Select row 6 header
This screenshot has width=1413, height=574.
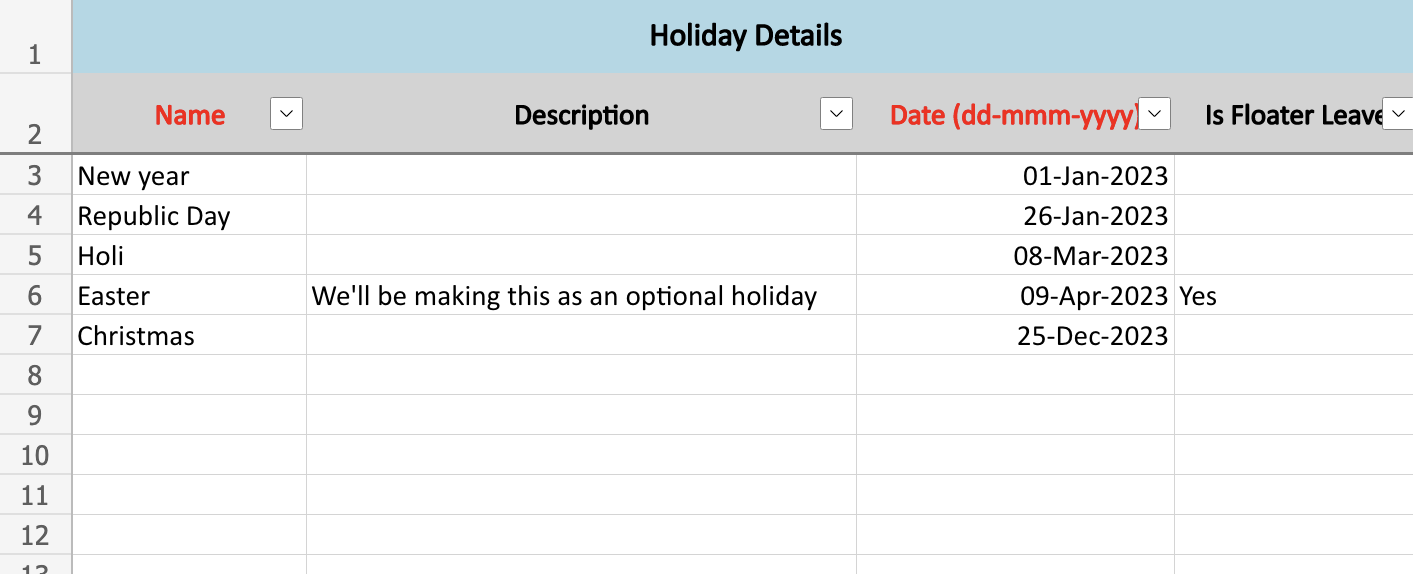coord(35,296)
